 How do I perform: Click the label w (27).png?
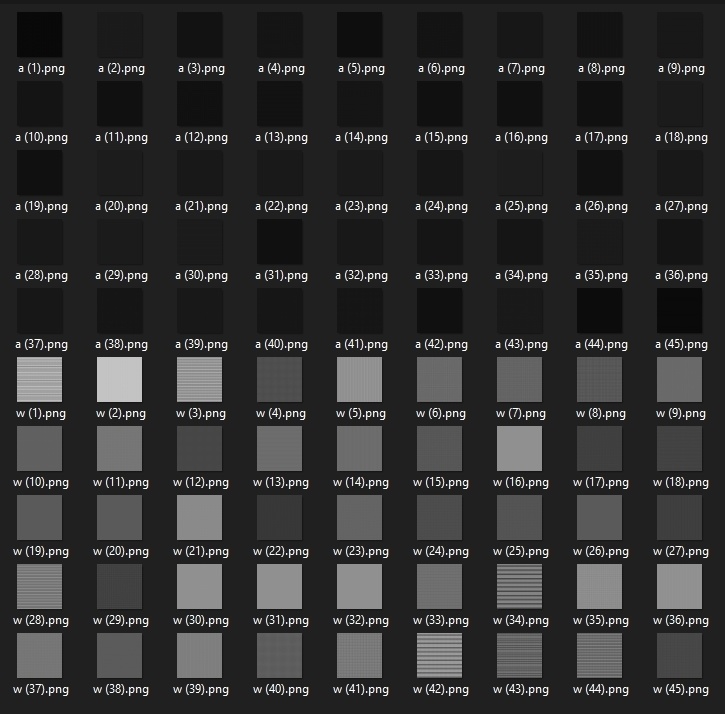681,551
